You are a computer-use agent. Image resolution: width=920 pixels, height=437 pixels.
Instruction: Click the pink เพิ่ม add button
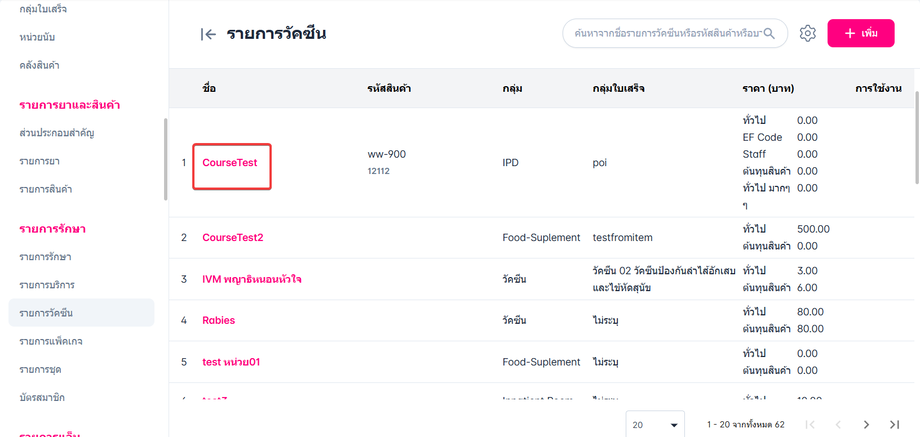pos(860,34)
